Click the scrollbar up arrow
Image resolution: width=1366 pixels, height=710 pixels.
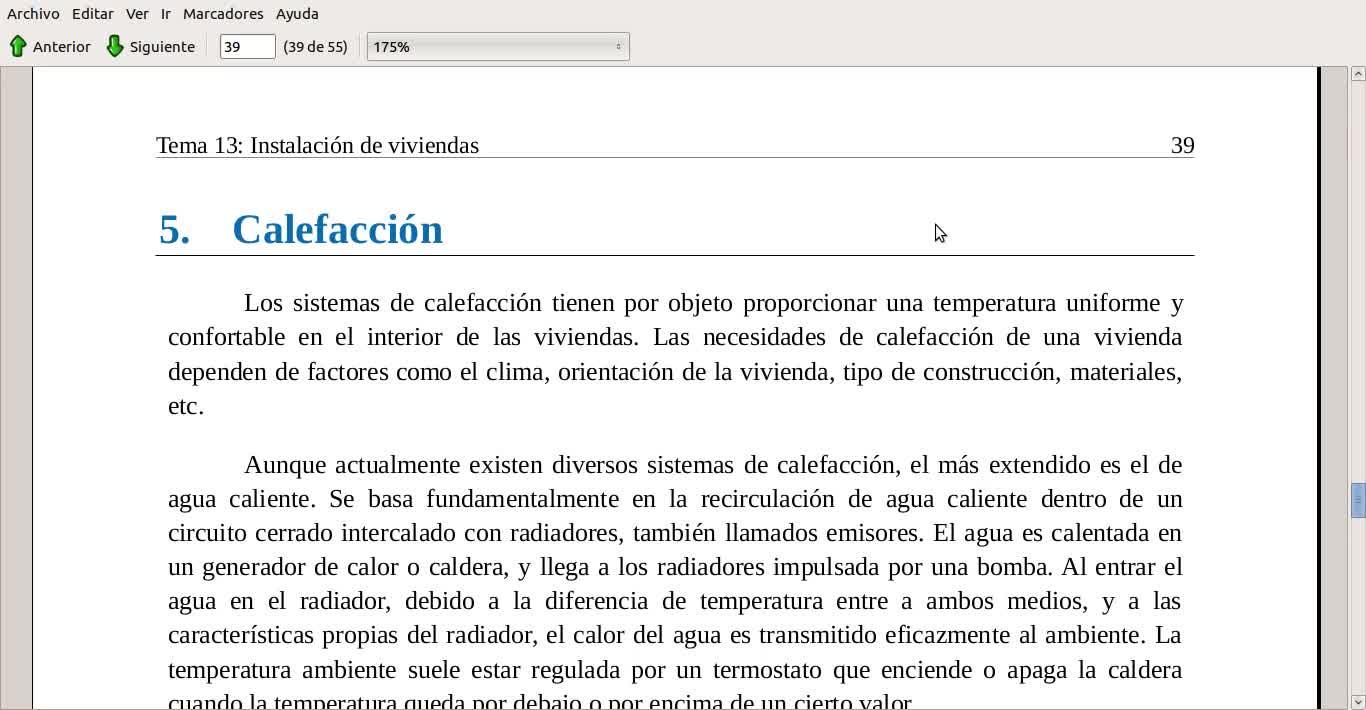click(x=1358, y=74)
